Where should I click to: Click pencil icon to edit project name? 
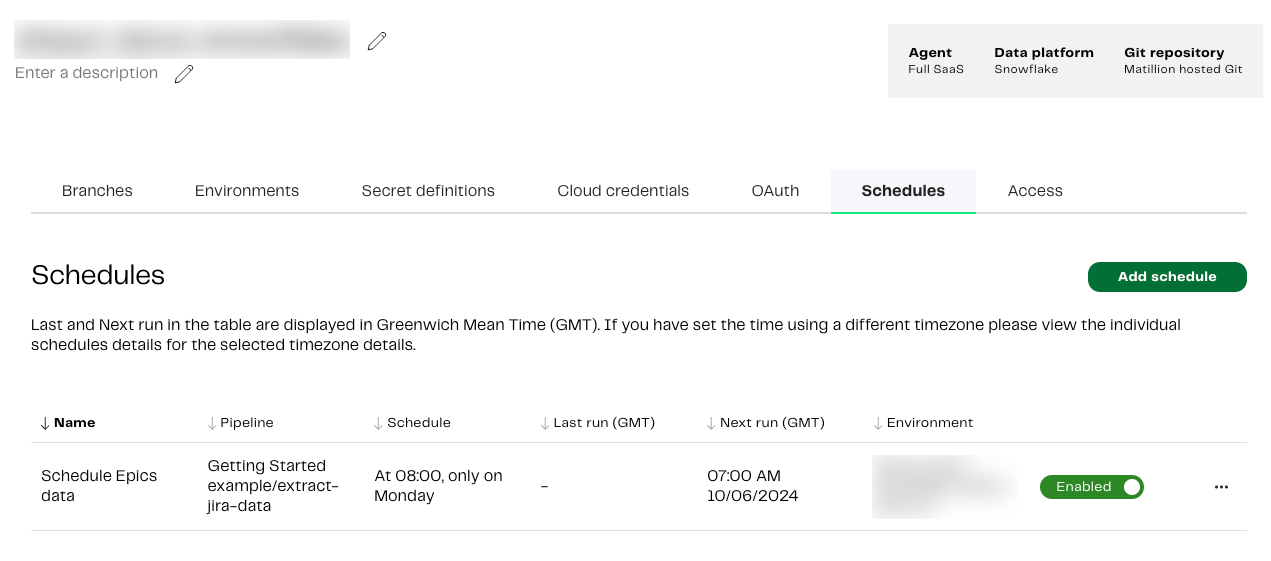tap(377, 41)
